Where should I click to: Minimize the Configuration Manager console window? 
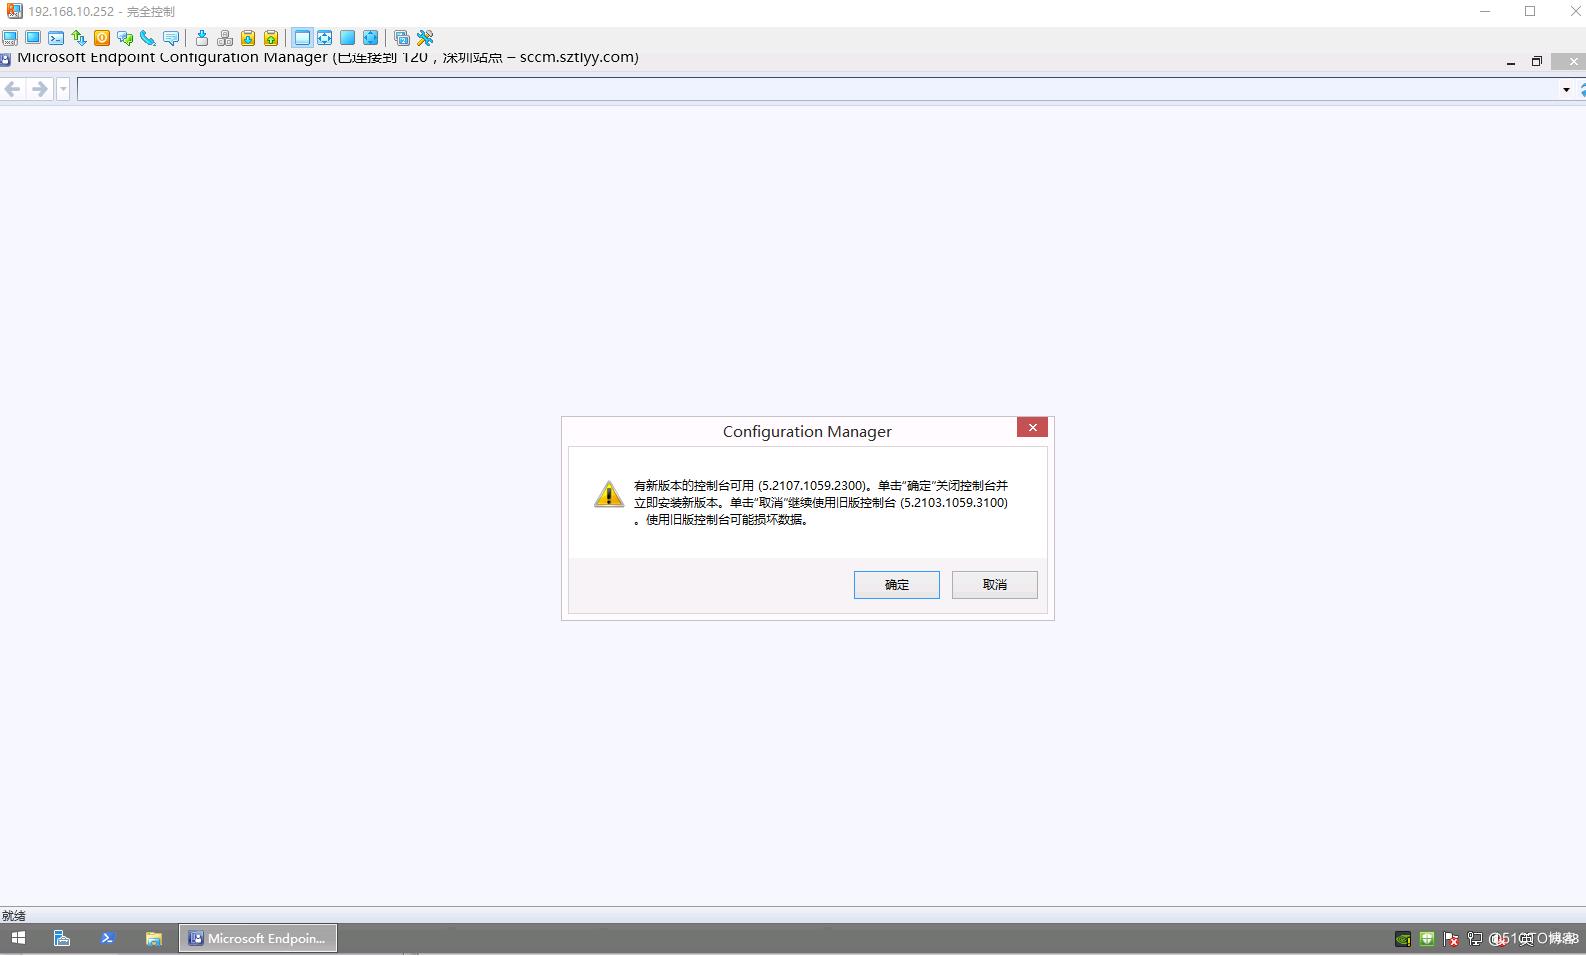coord(1511,62)
